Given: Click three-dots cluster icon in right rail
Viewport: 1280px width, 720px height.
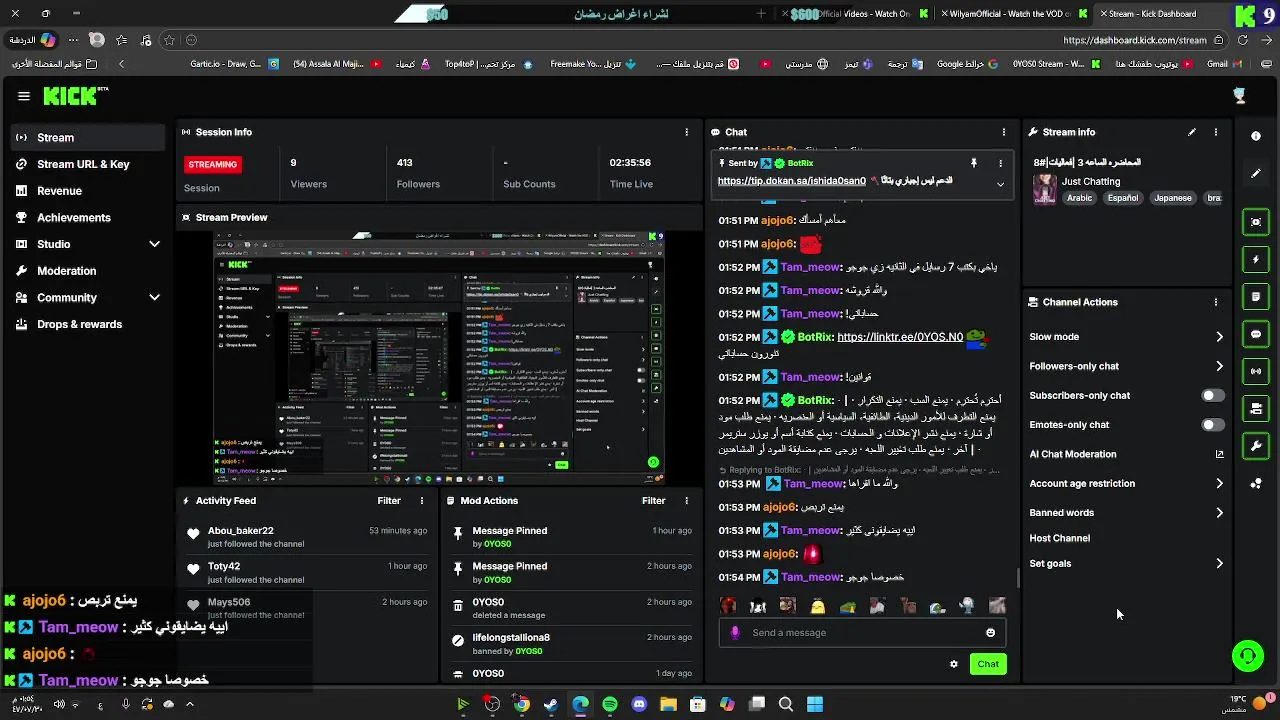Looking at the screenshot, I should [x=1256, y=484].
